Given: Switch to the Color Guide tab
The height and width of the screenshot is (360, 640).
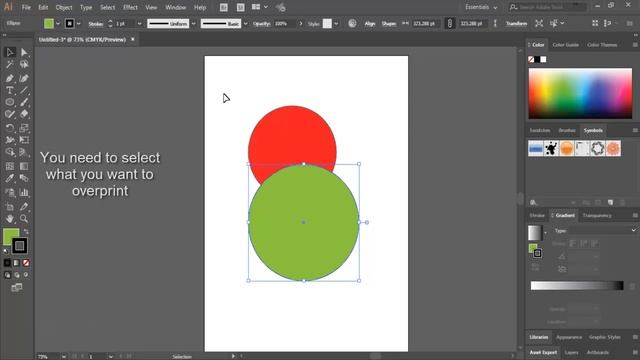Looking at the screenshot, I should coord(565,45).
